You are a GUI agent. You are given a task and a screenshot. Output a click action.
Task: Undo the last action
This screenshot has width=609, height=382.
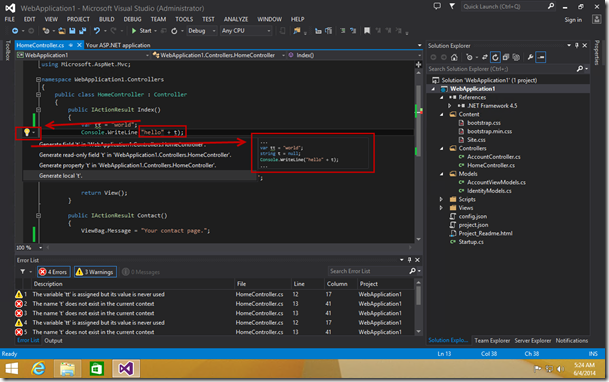tap(96, 31)
